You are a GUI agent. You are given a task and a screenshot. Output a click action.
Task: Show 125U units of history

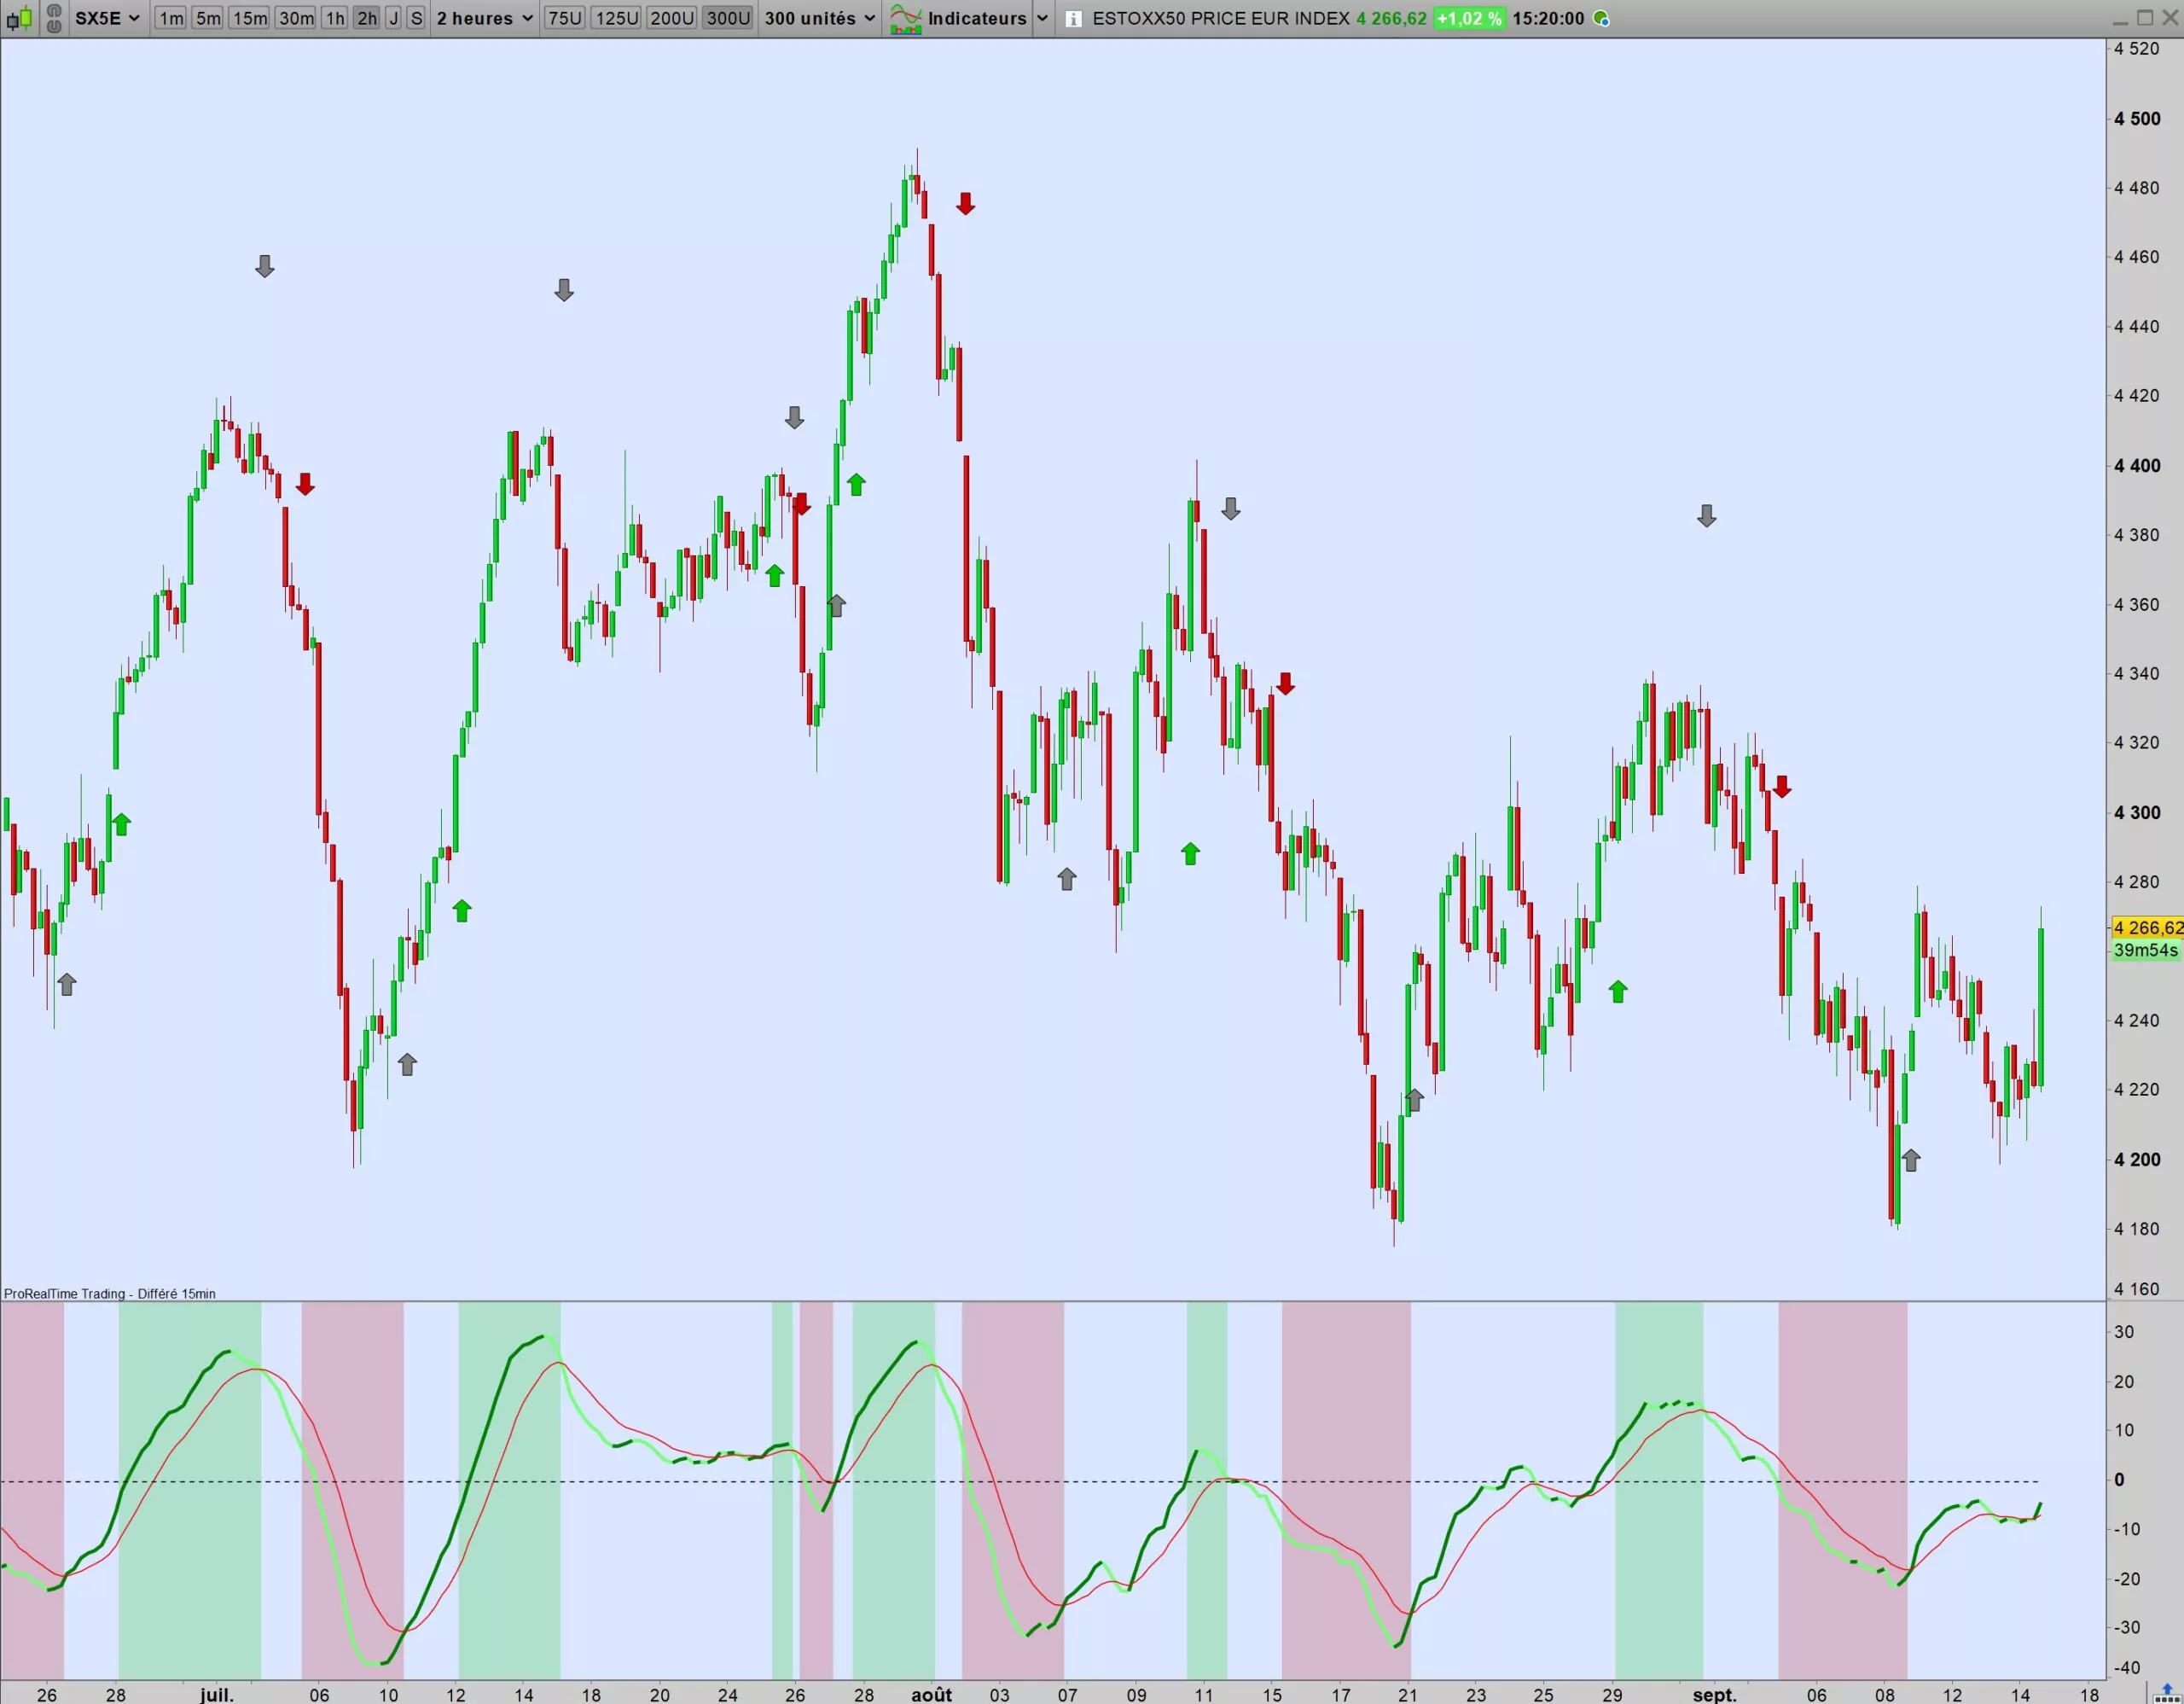click(x=617, y=18)
